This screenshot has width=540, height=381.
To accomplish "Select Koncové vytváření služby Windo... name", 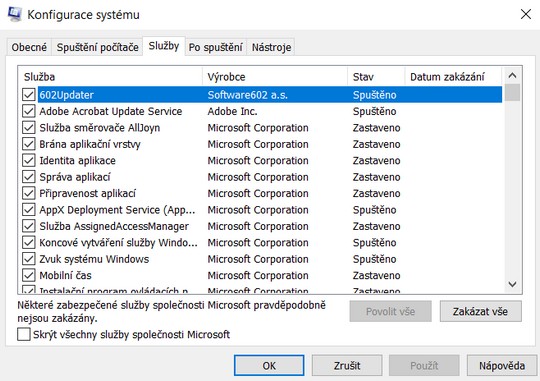I will [118, 243].
